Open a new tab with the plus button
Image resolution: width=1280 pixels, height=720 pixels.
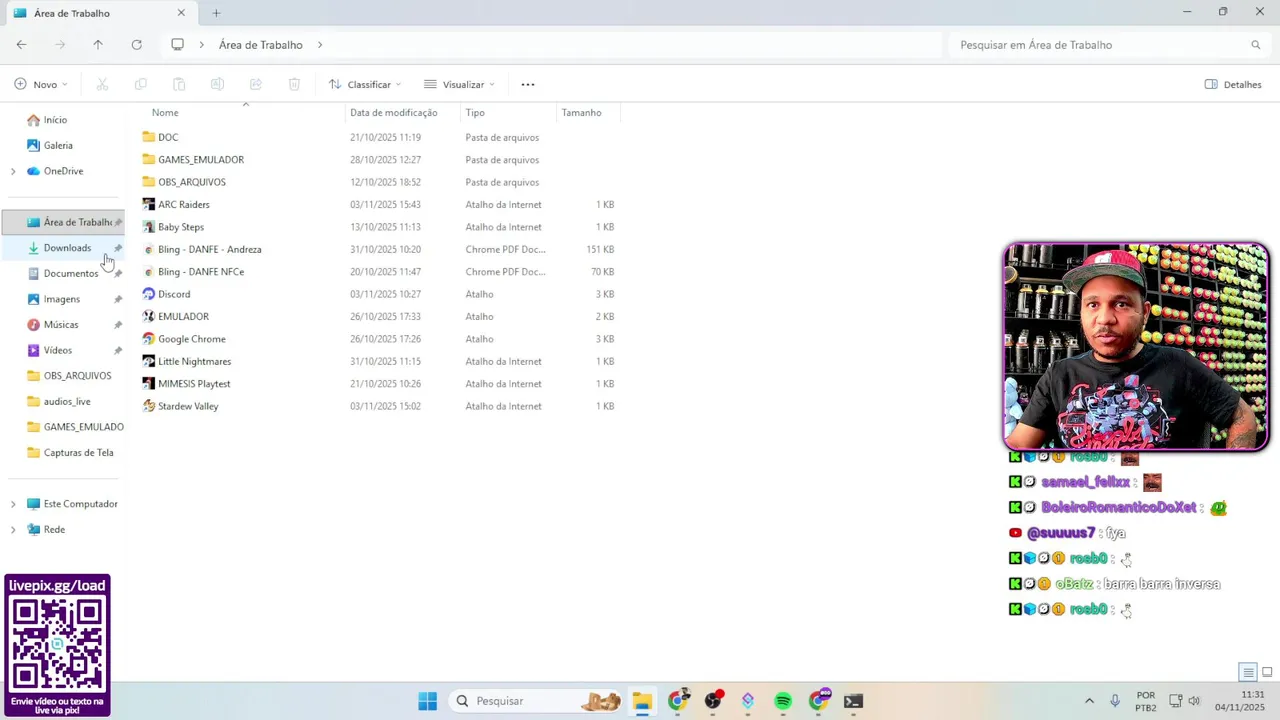click(216, 13)
